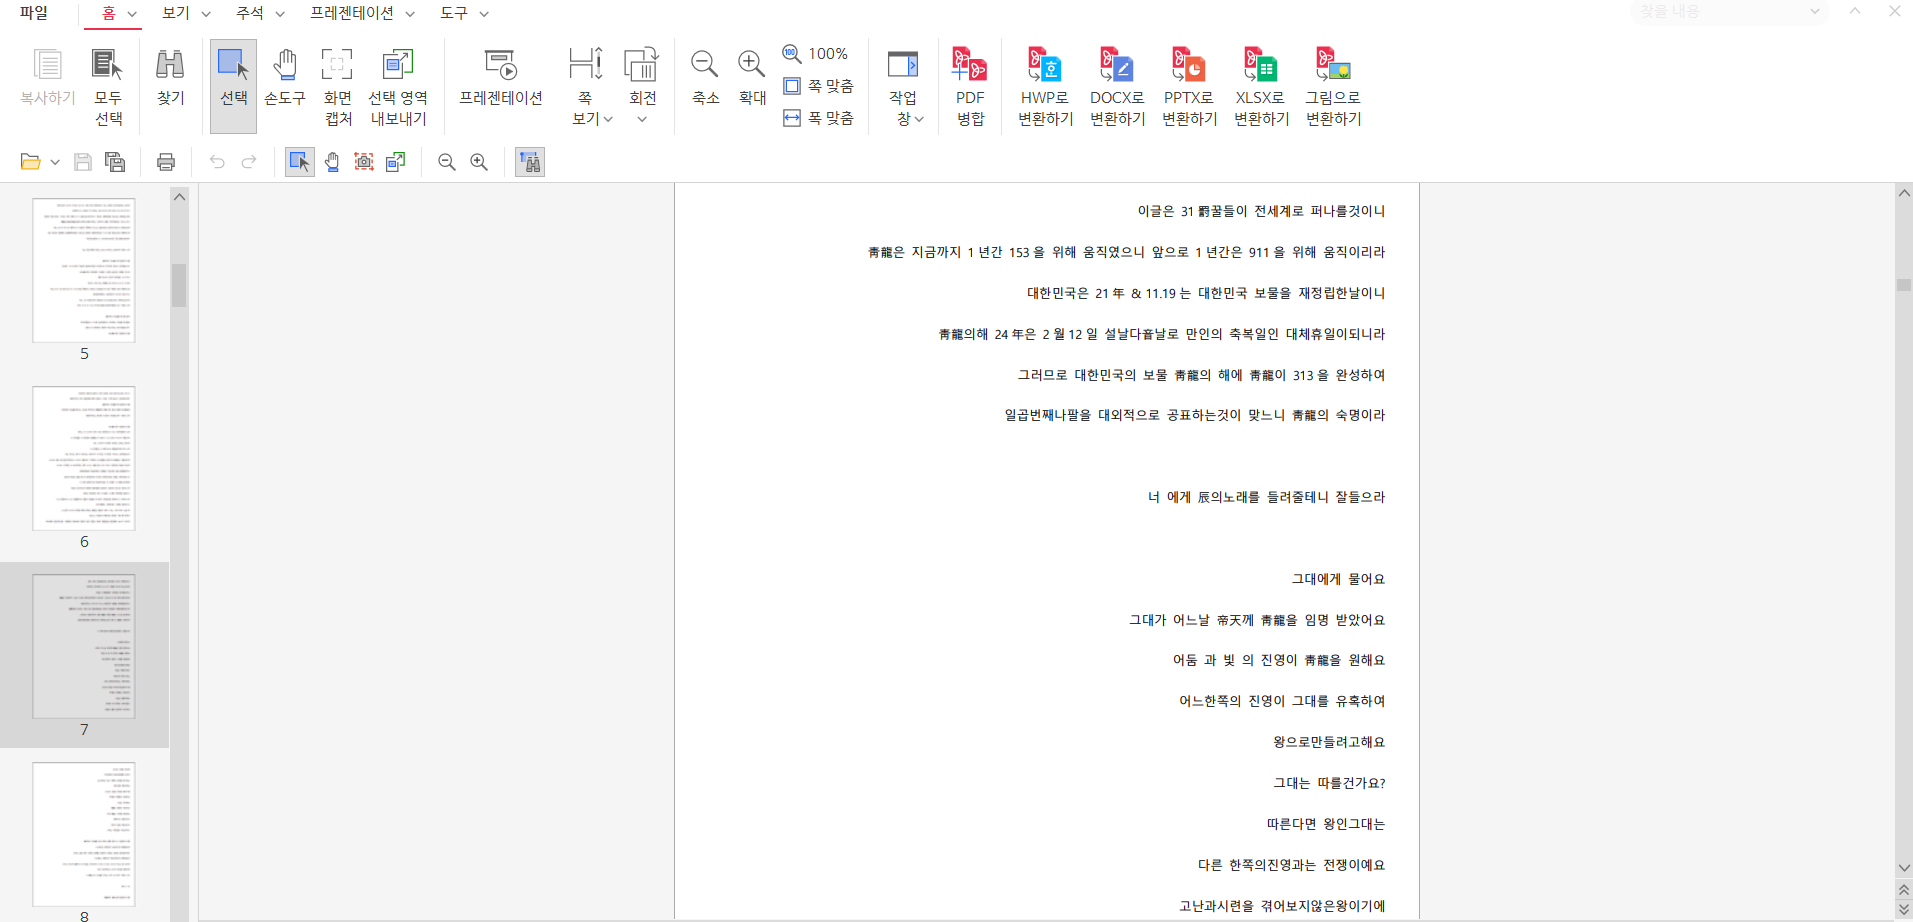1913x922 pixels.
Task: Click the 100% zoom button
Action: tap(816, 54)
